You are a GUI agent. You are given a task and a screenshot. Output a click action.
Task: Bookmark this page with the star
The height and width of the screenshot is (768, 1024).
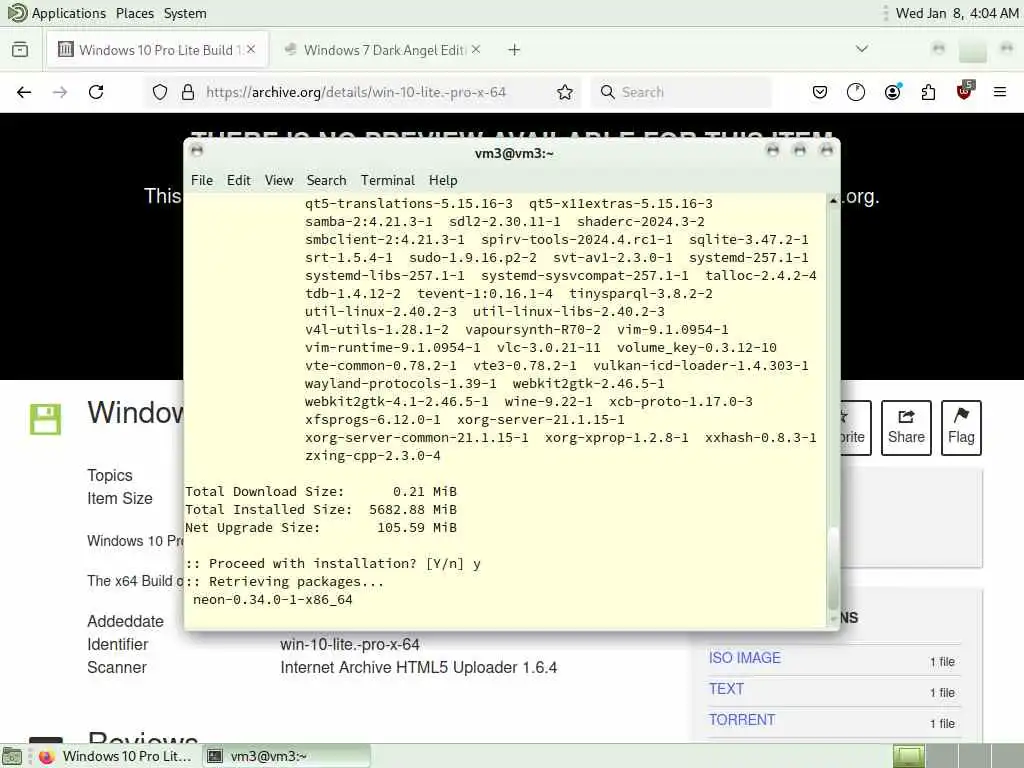(565, 92)
